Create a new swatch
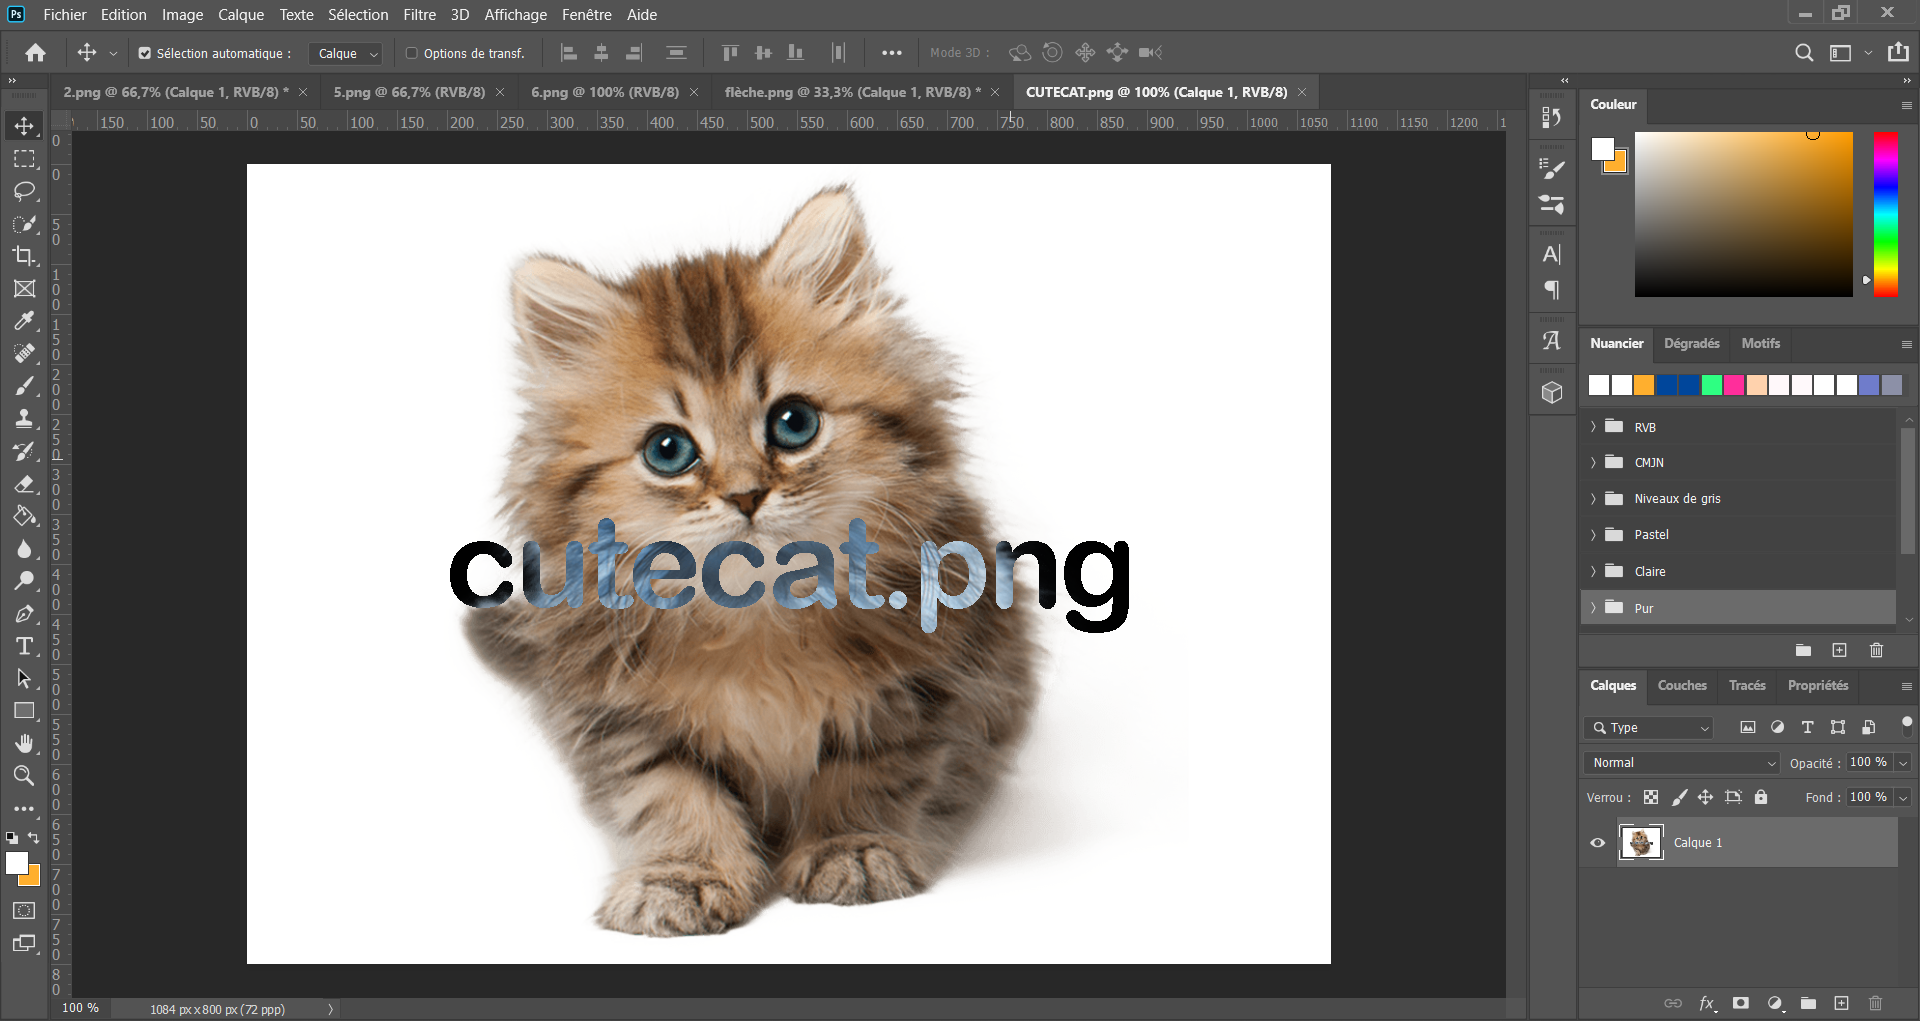This screenshot has height=1021, width=1920. click(x=1839, y=650)
